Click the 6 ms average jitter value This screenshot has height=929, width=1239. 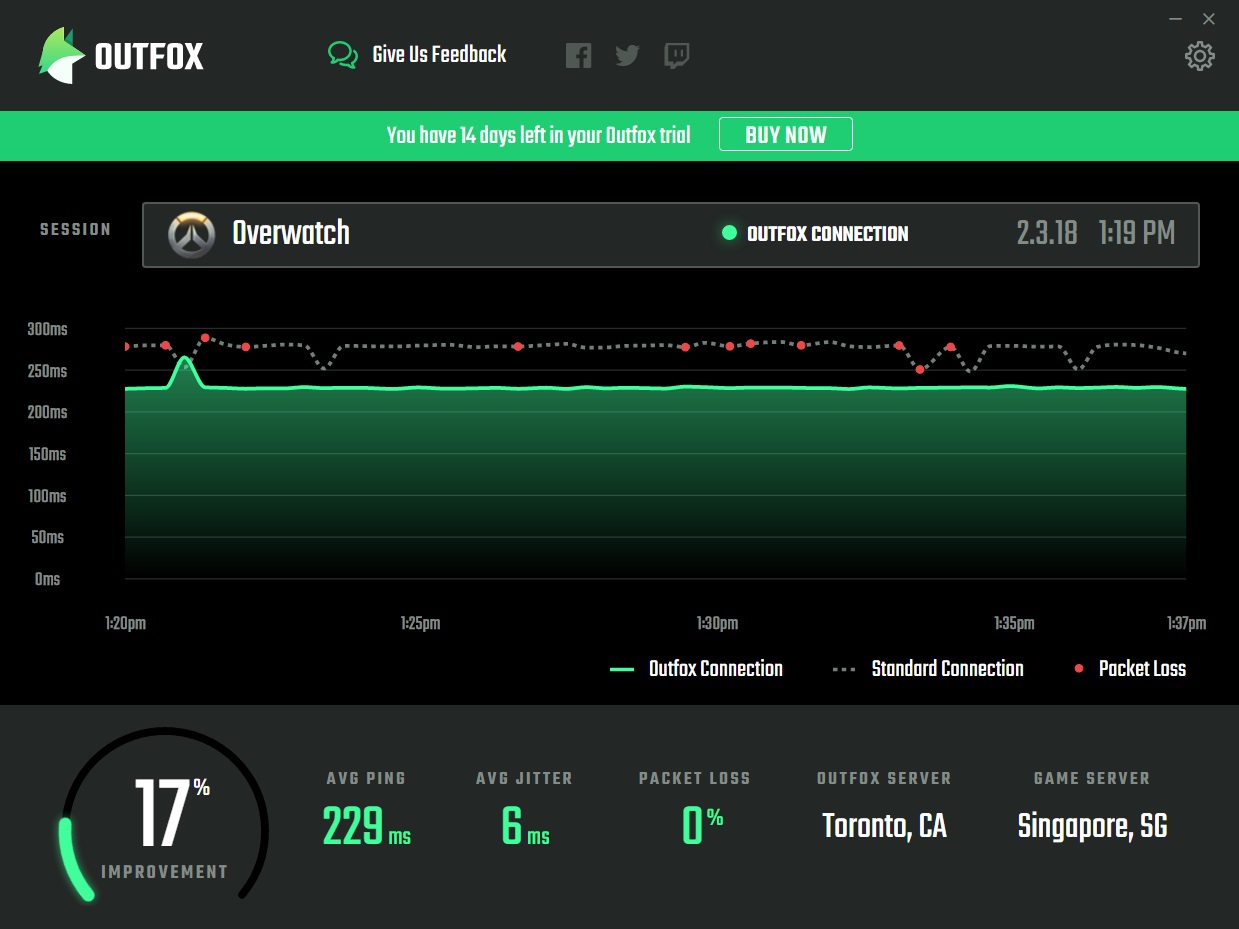[x=525, y=827]
